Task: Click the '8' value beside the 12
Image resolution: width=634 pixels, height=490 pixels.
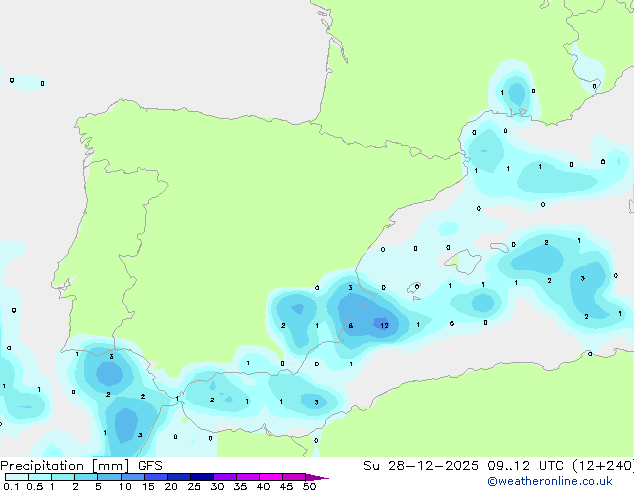Action: point(351,325)
